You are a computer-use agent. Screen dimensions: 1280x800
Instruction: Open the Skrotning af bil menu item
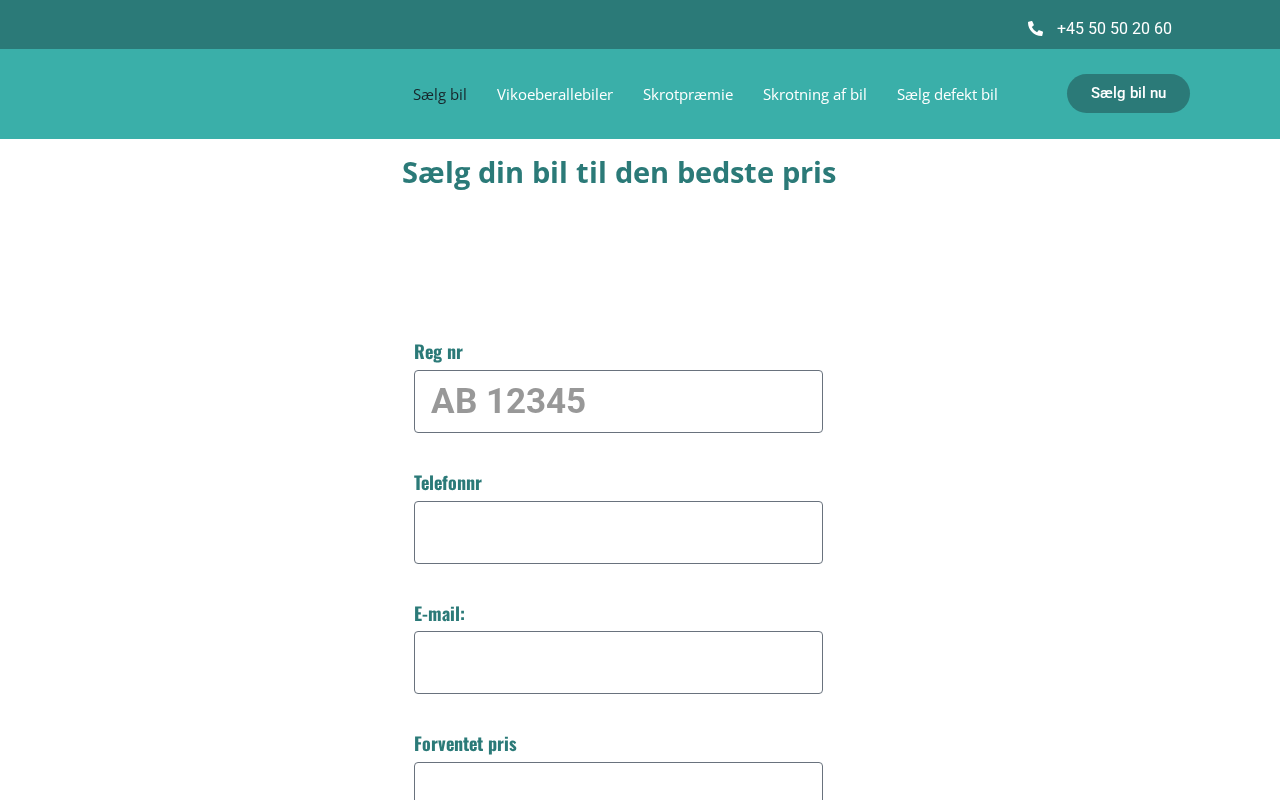click(x=814, y=95)
